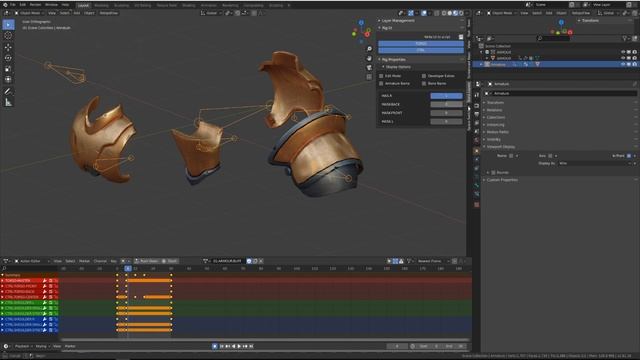Screen dimensions: 640x360
Task: Toggle camera view gizmo icon
Action: tap(369, 67)
